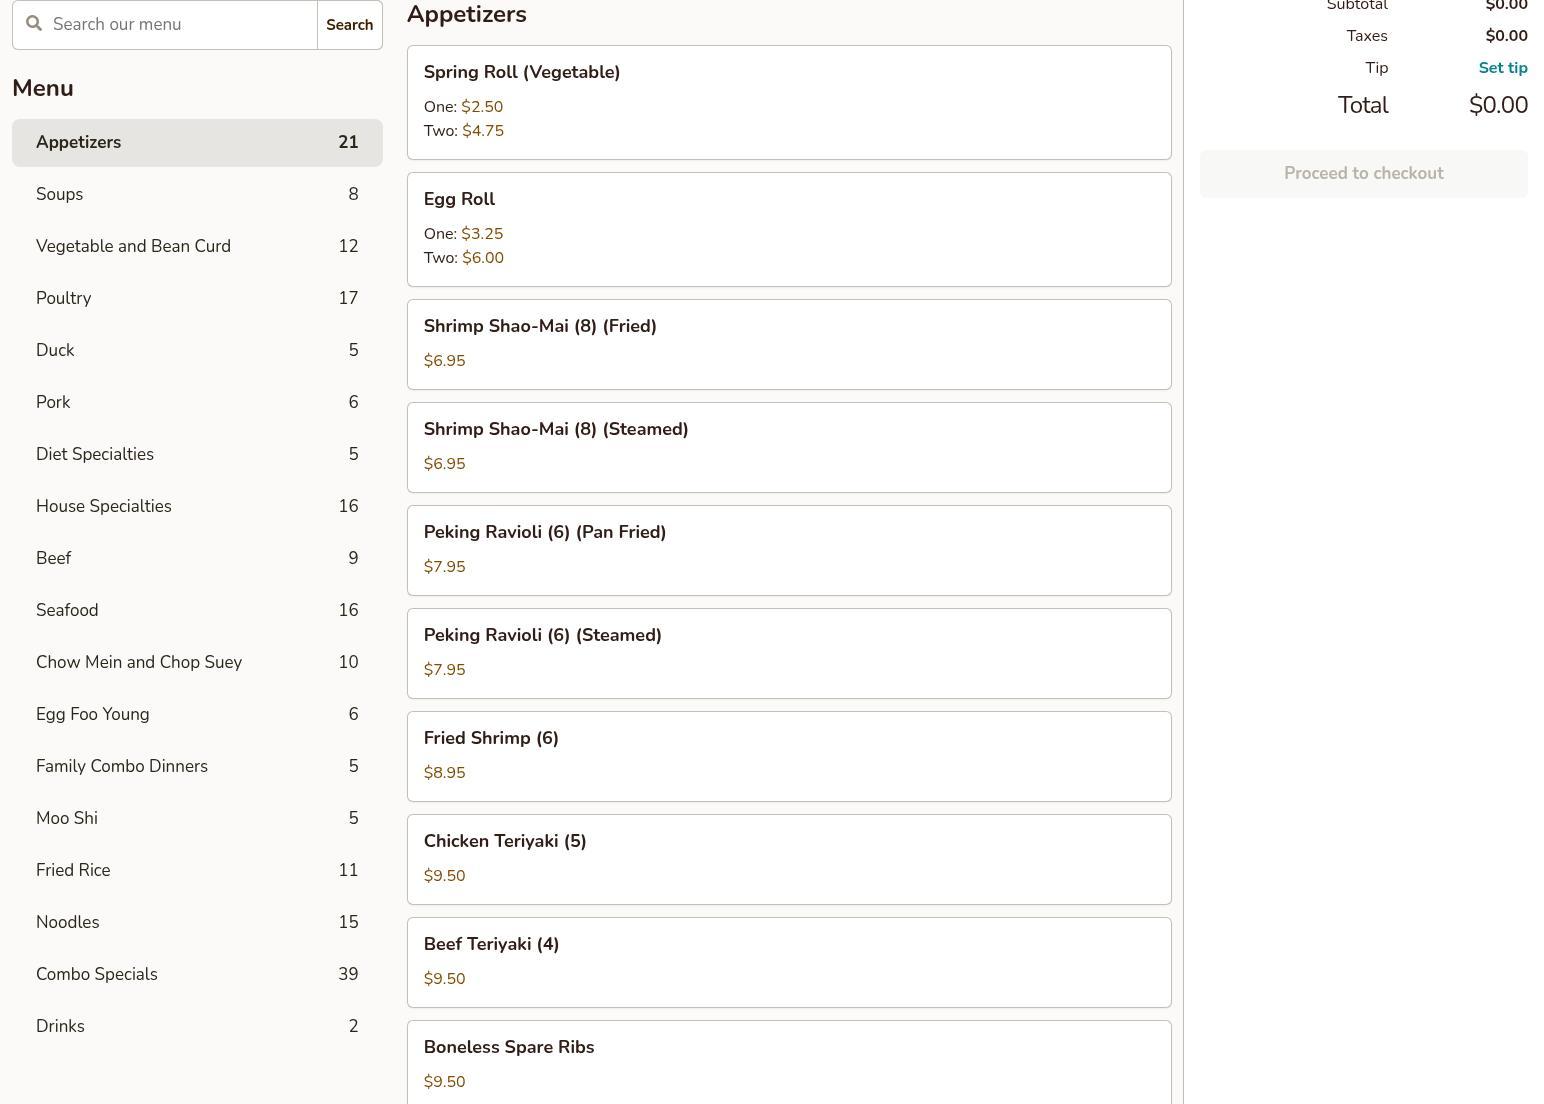
Task: Select the Drinks category
Action: point(197,1027)
